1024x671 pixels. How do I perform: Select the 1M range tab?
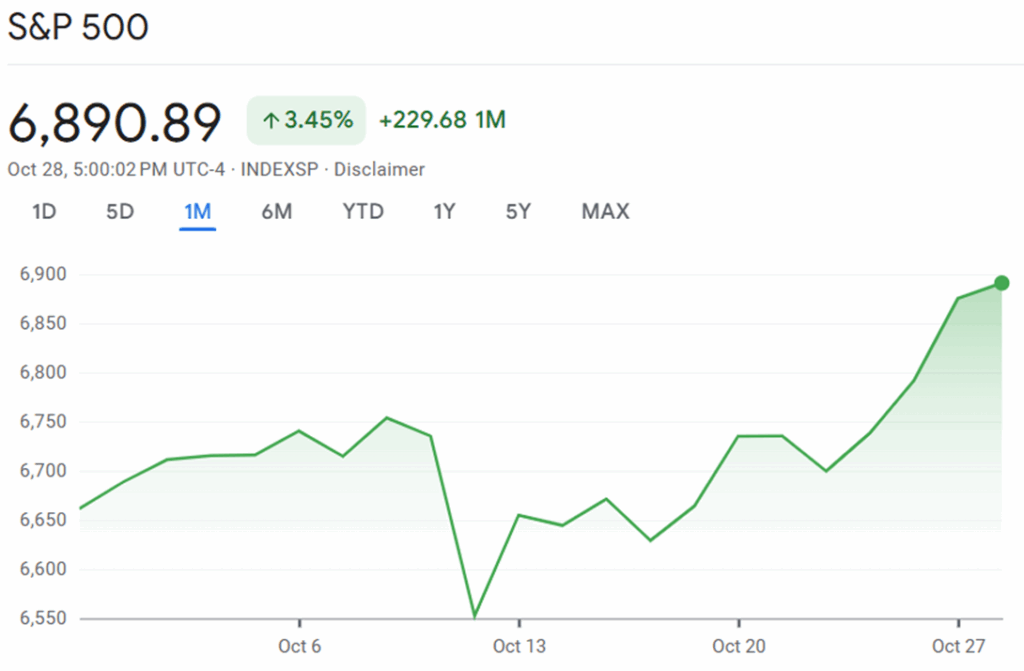198,211
